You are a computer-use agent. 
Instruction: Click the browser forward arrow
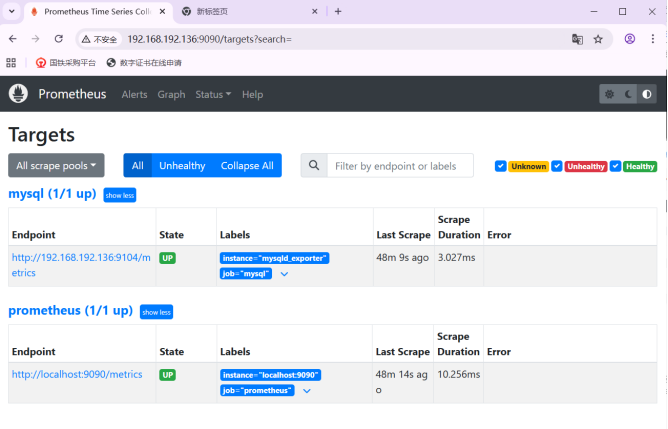pyautogui.click(x=35, y=39)
